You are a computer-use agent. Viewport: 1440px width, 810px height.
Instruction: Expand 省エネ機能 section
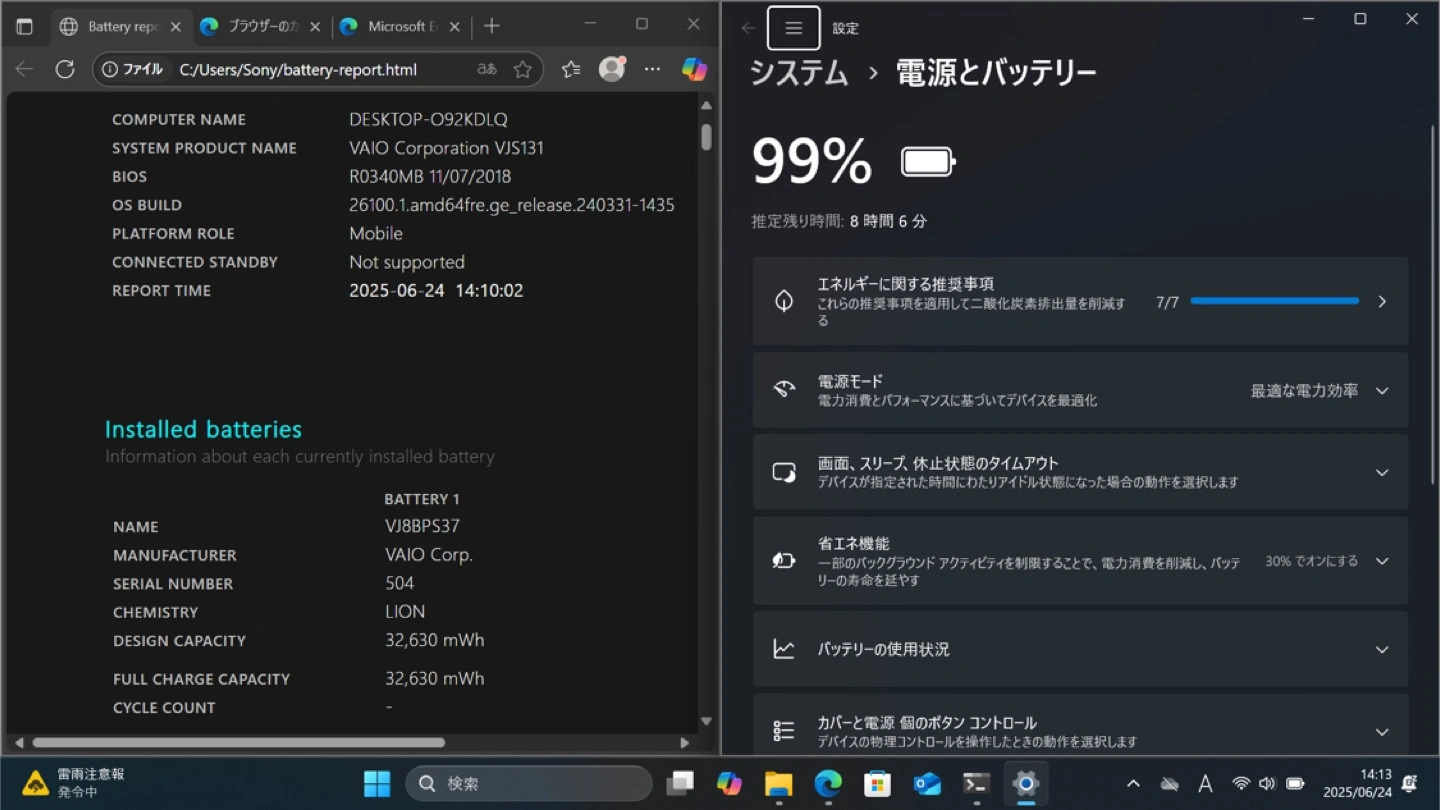click(x=1080, y=561)
